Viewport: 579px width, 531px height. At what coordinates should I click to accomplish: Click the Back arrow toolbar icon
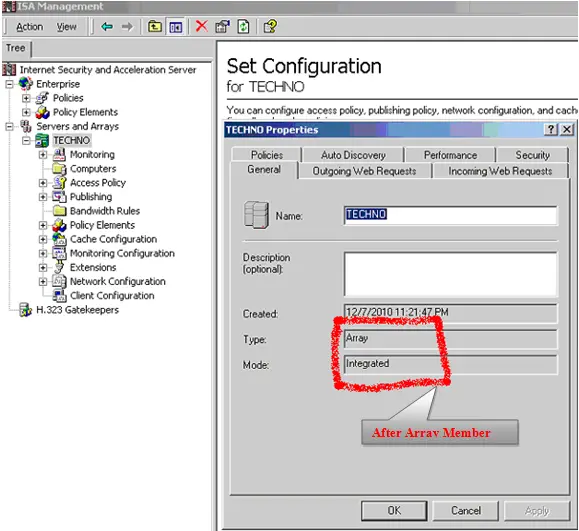pos(107,27)
